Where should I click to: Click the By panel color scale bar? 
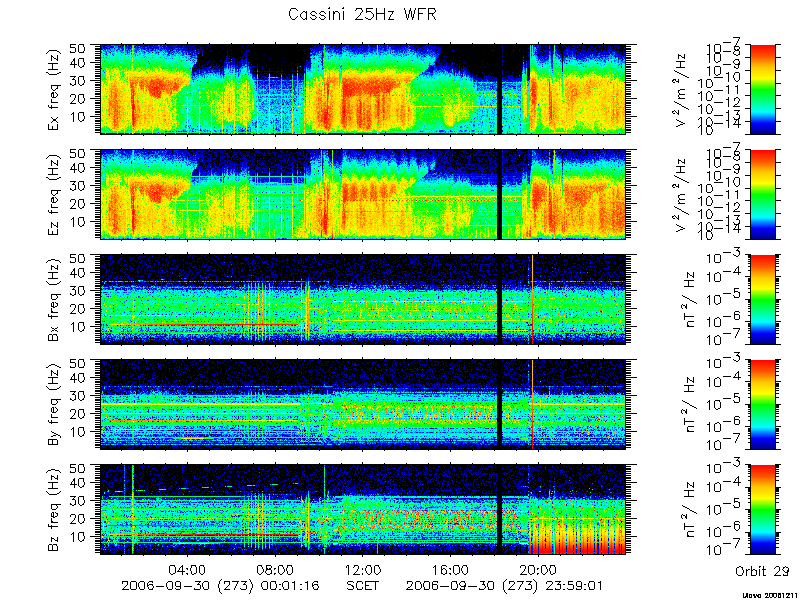click(x=762, y=404)
